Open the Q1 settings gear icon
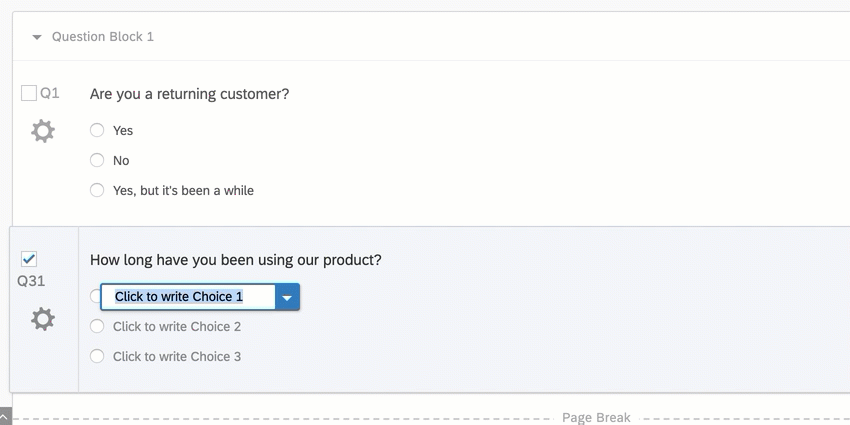The image size is (850, 425). coord(43,131)
